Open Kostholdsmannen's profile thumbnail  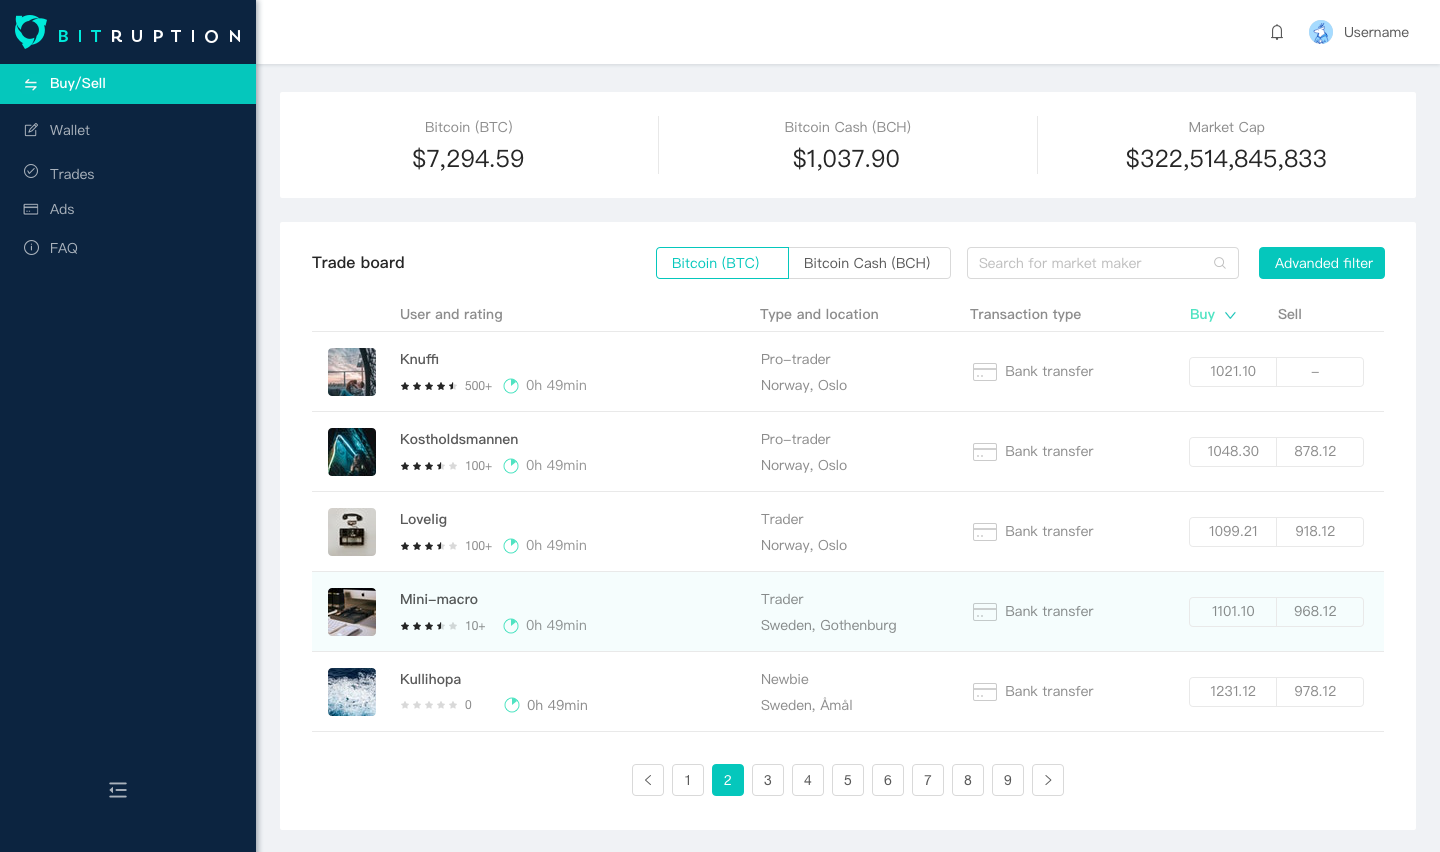[352, 452]
